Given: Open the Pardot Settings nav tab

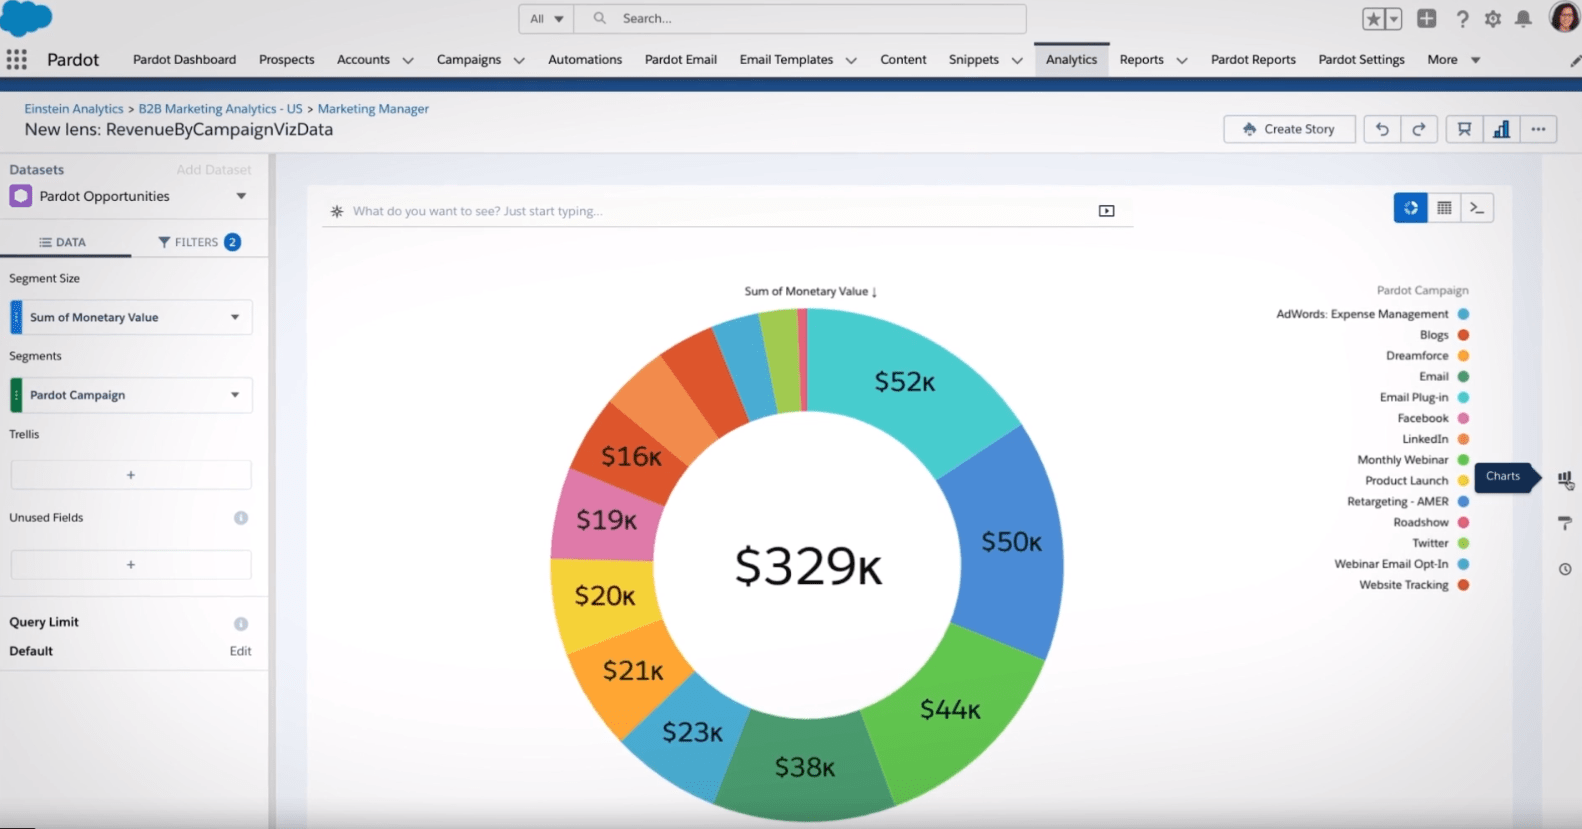Looking at the screenshot, I should 1361,60.
